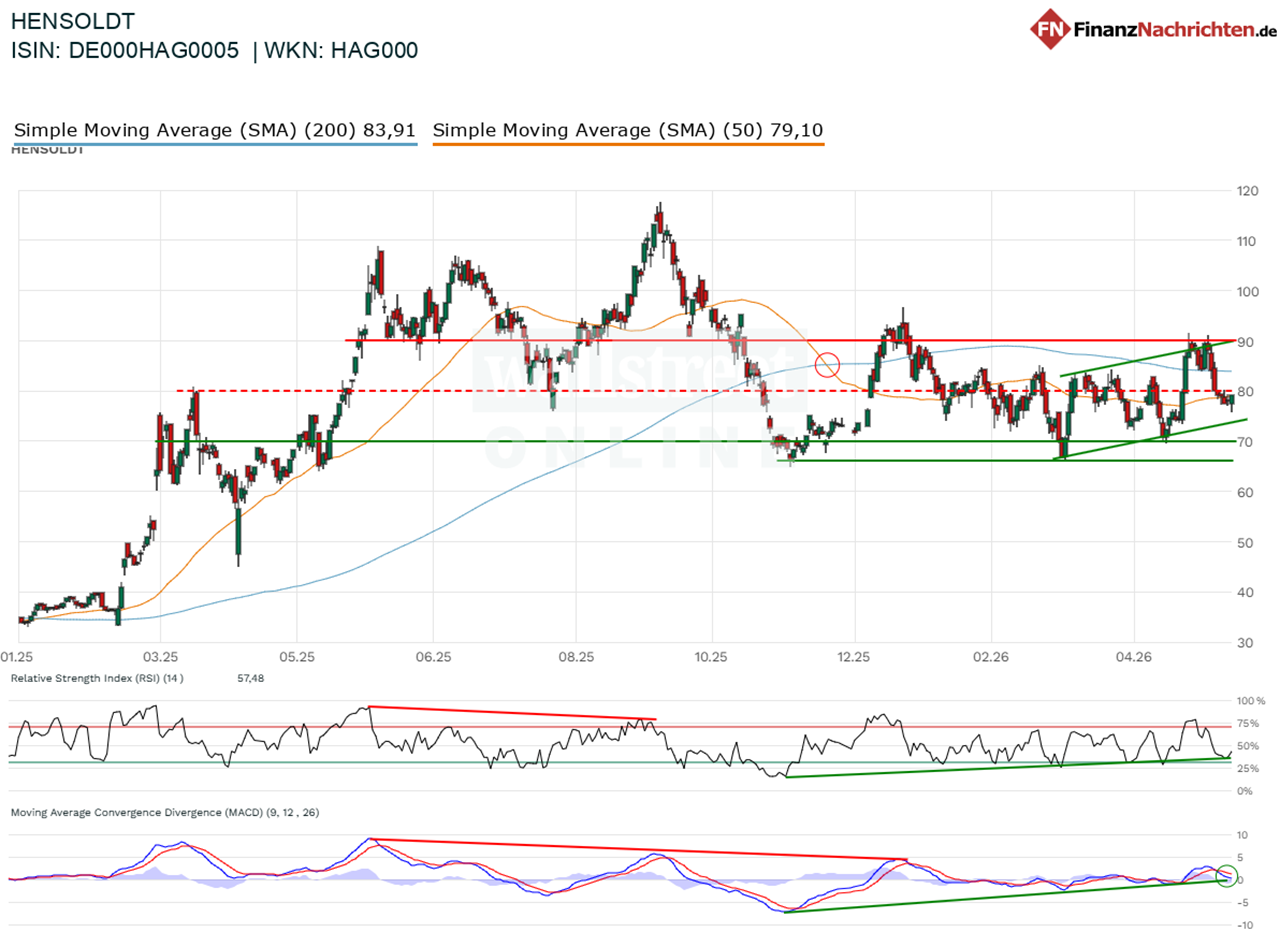Click the 01.25 date axis label
The width and height of the screenshot is (1280, 940).
[19, 658]
